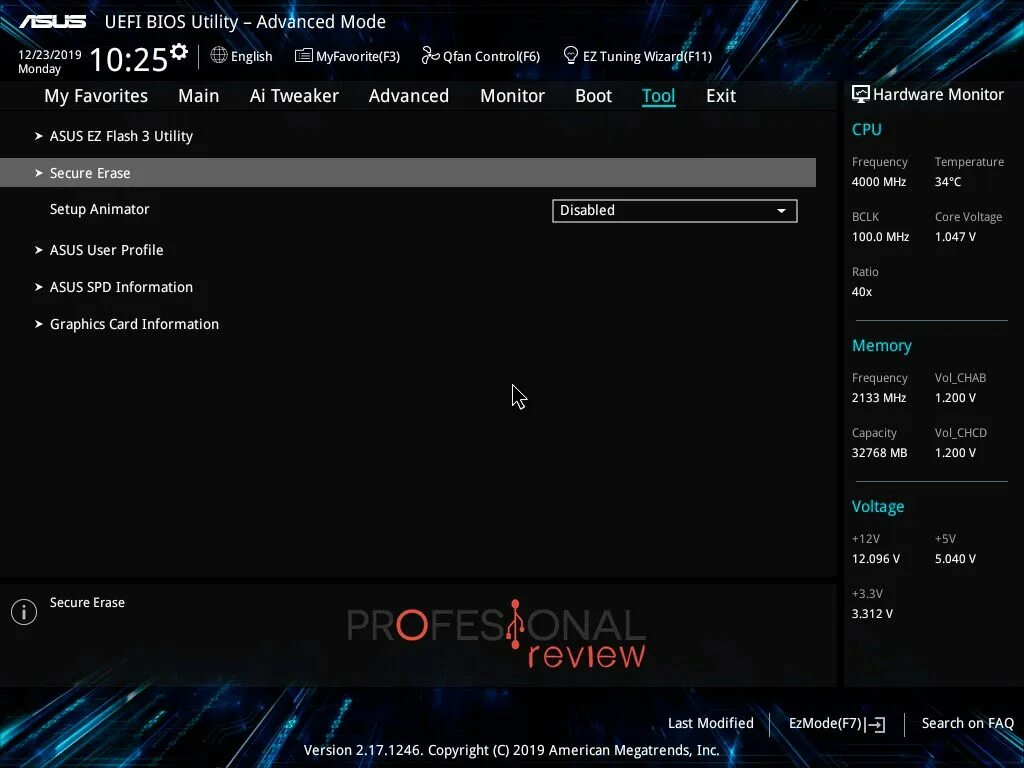Click the 40x ratio value
Screen dimensions: 1024x768
(x=862, y=292)
